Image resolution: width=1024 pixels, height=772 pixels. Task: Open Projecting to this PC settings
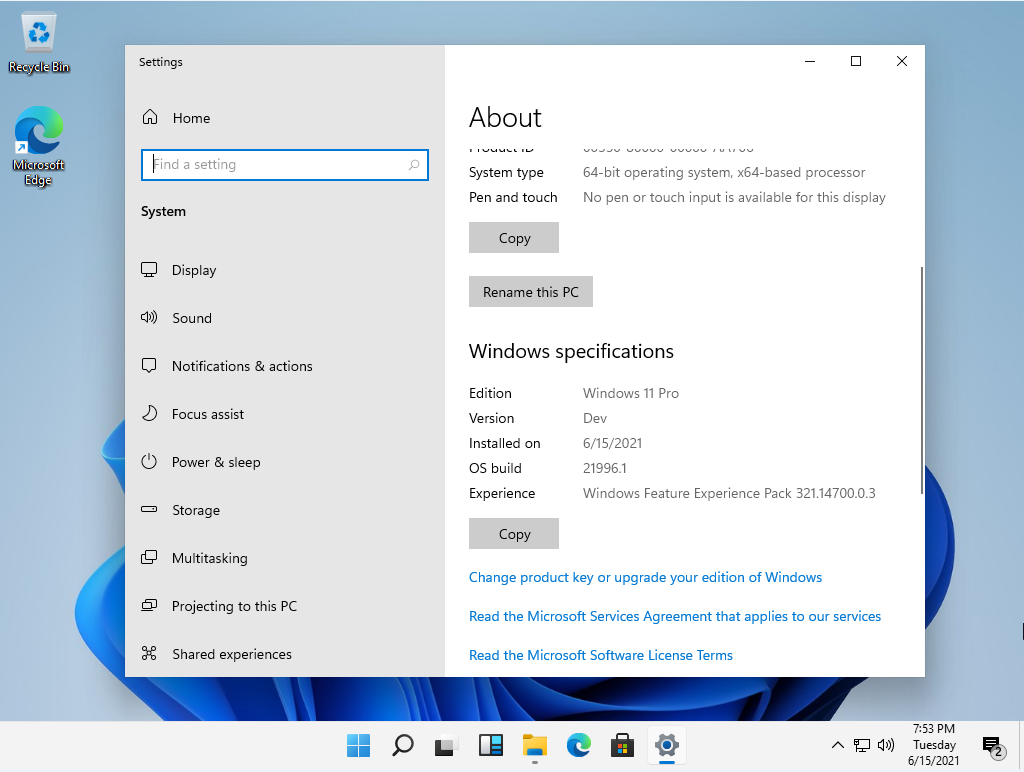tap(231, 606)
